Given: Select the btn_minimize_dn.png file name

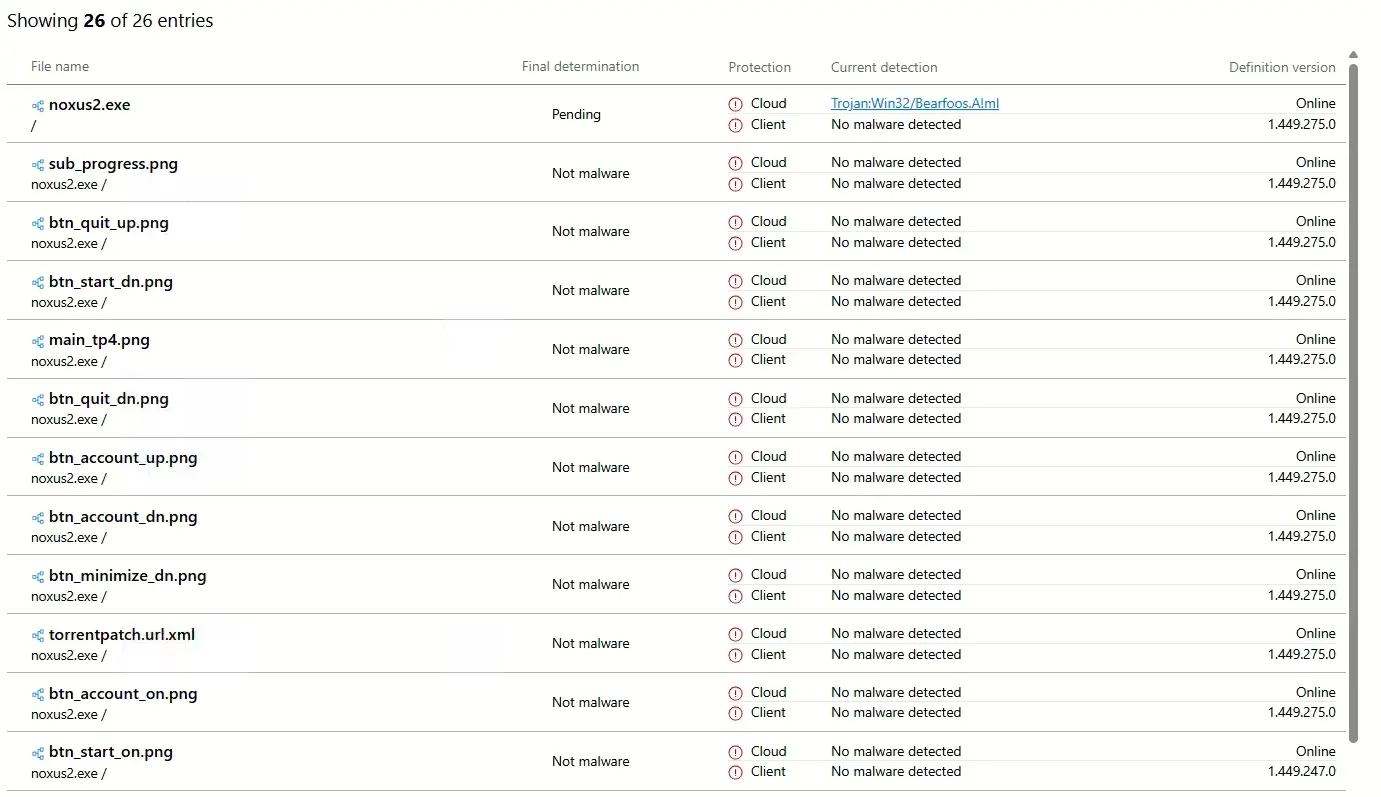Looking at the screenshot, I should 128,576.
